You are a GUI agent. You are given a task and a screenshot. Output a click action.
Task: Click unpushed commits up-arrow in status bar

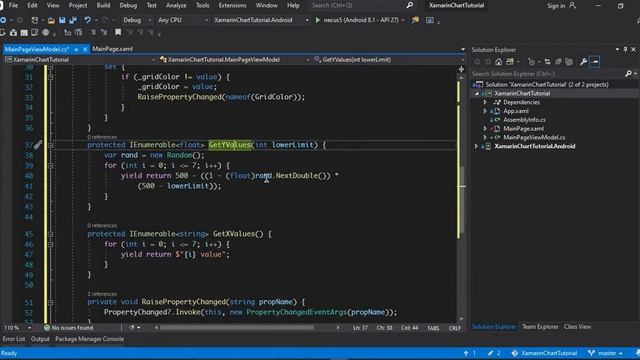466,353
